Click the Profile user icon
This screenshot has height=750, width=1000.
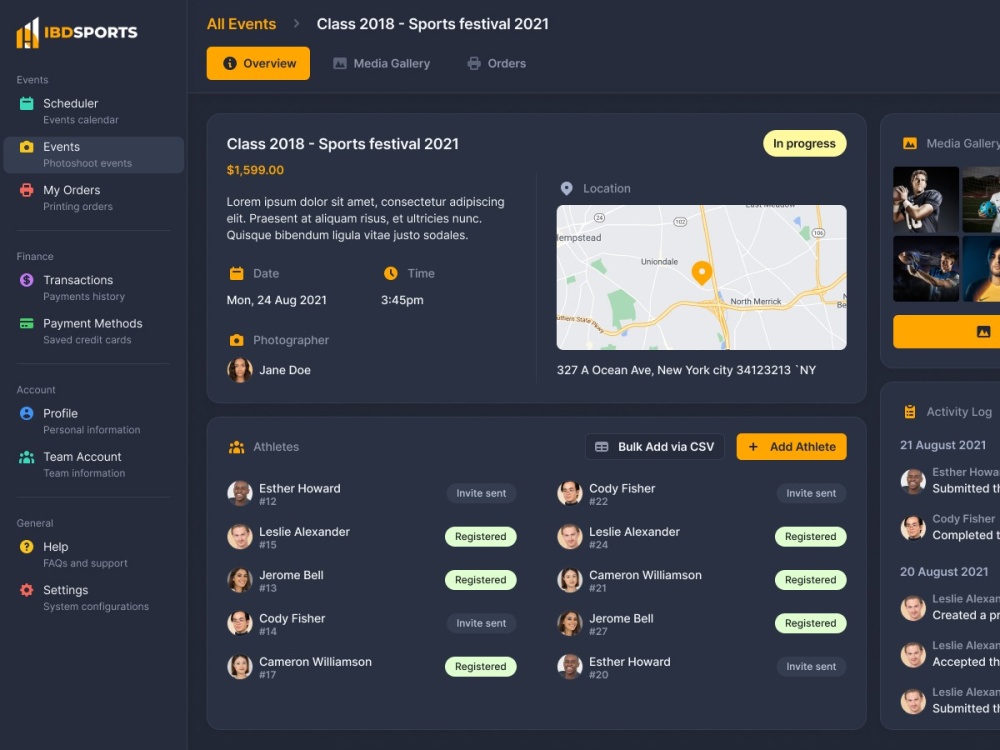pos(27,413)
